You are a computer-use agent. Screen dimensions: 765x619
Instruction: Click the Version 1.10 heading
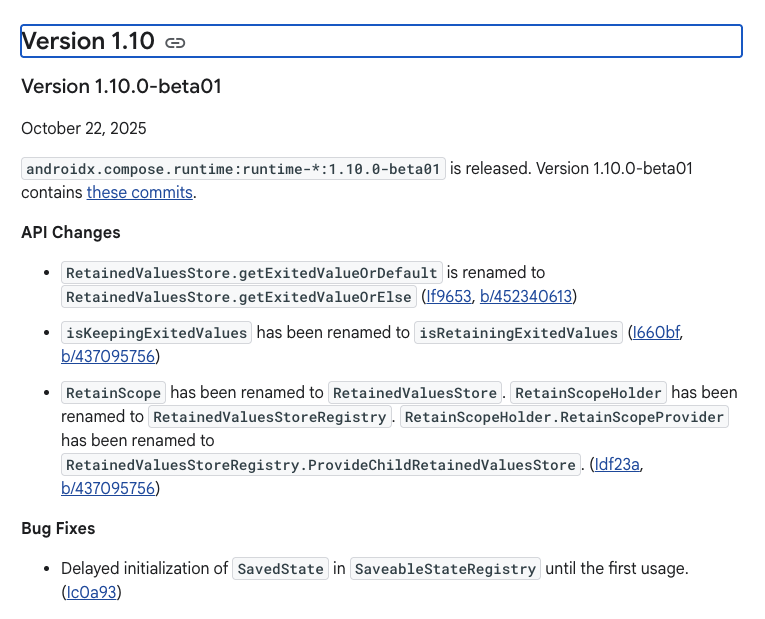88,41
